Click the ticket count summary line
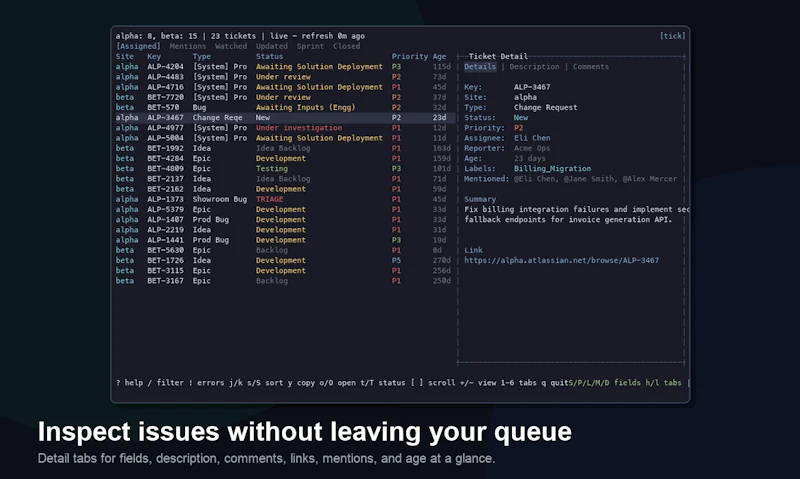The image size is (800, 479). (x=240, y=36)
